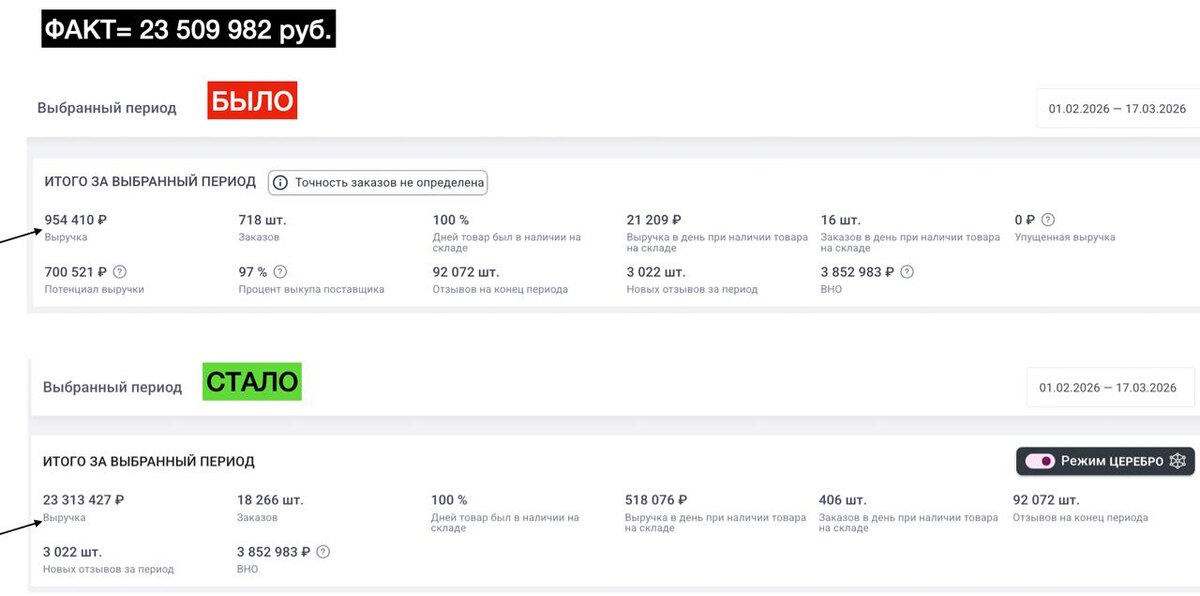The width and height of the screenshot is (1200, 596).
Task: Click info icon in order accuracy badge
Action: [x=280, y=182]
